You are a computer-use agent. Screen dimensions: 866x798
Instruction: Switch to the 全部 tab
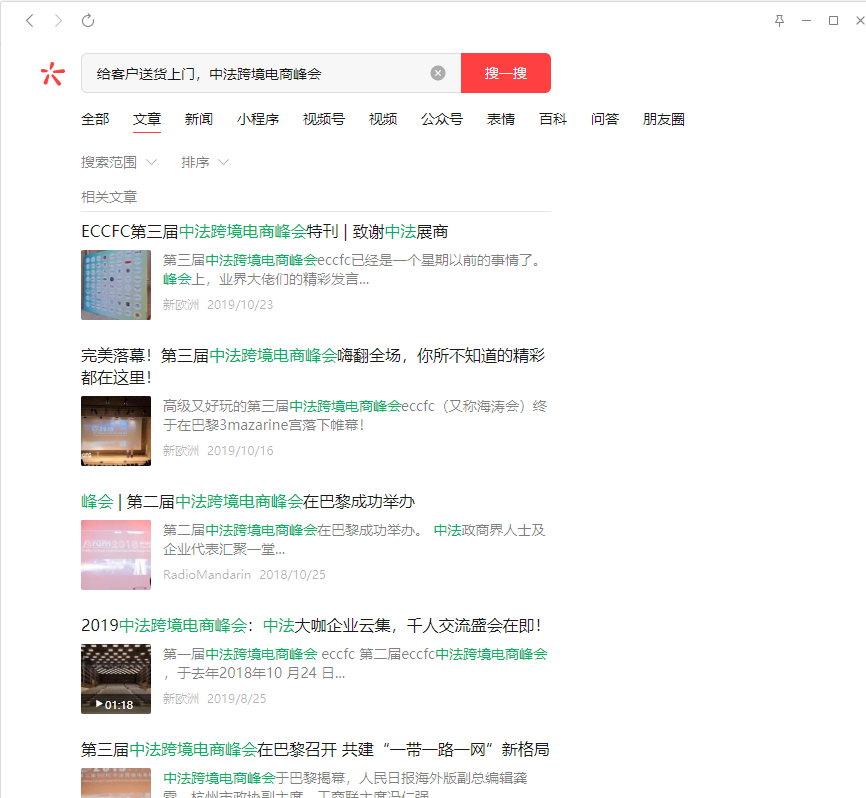point(95,119)
